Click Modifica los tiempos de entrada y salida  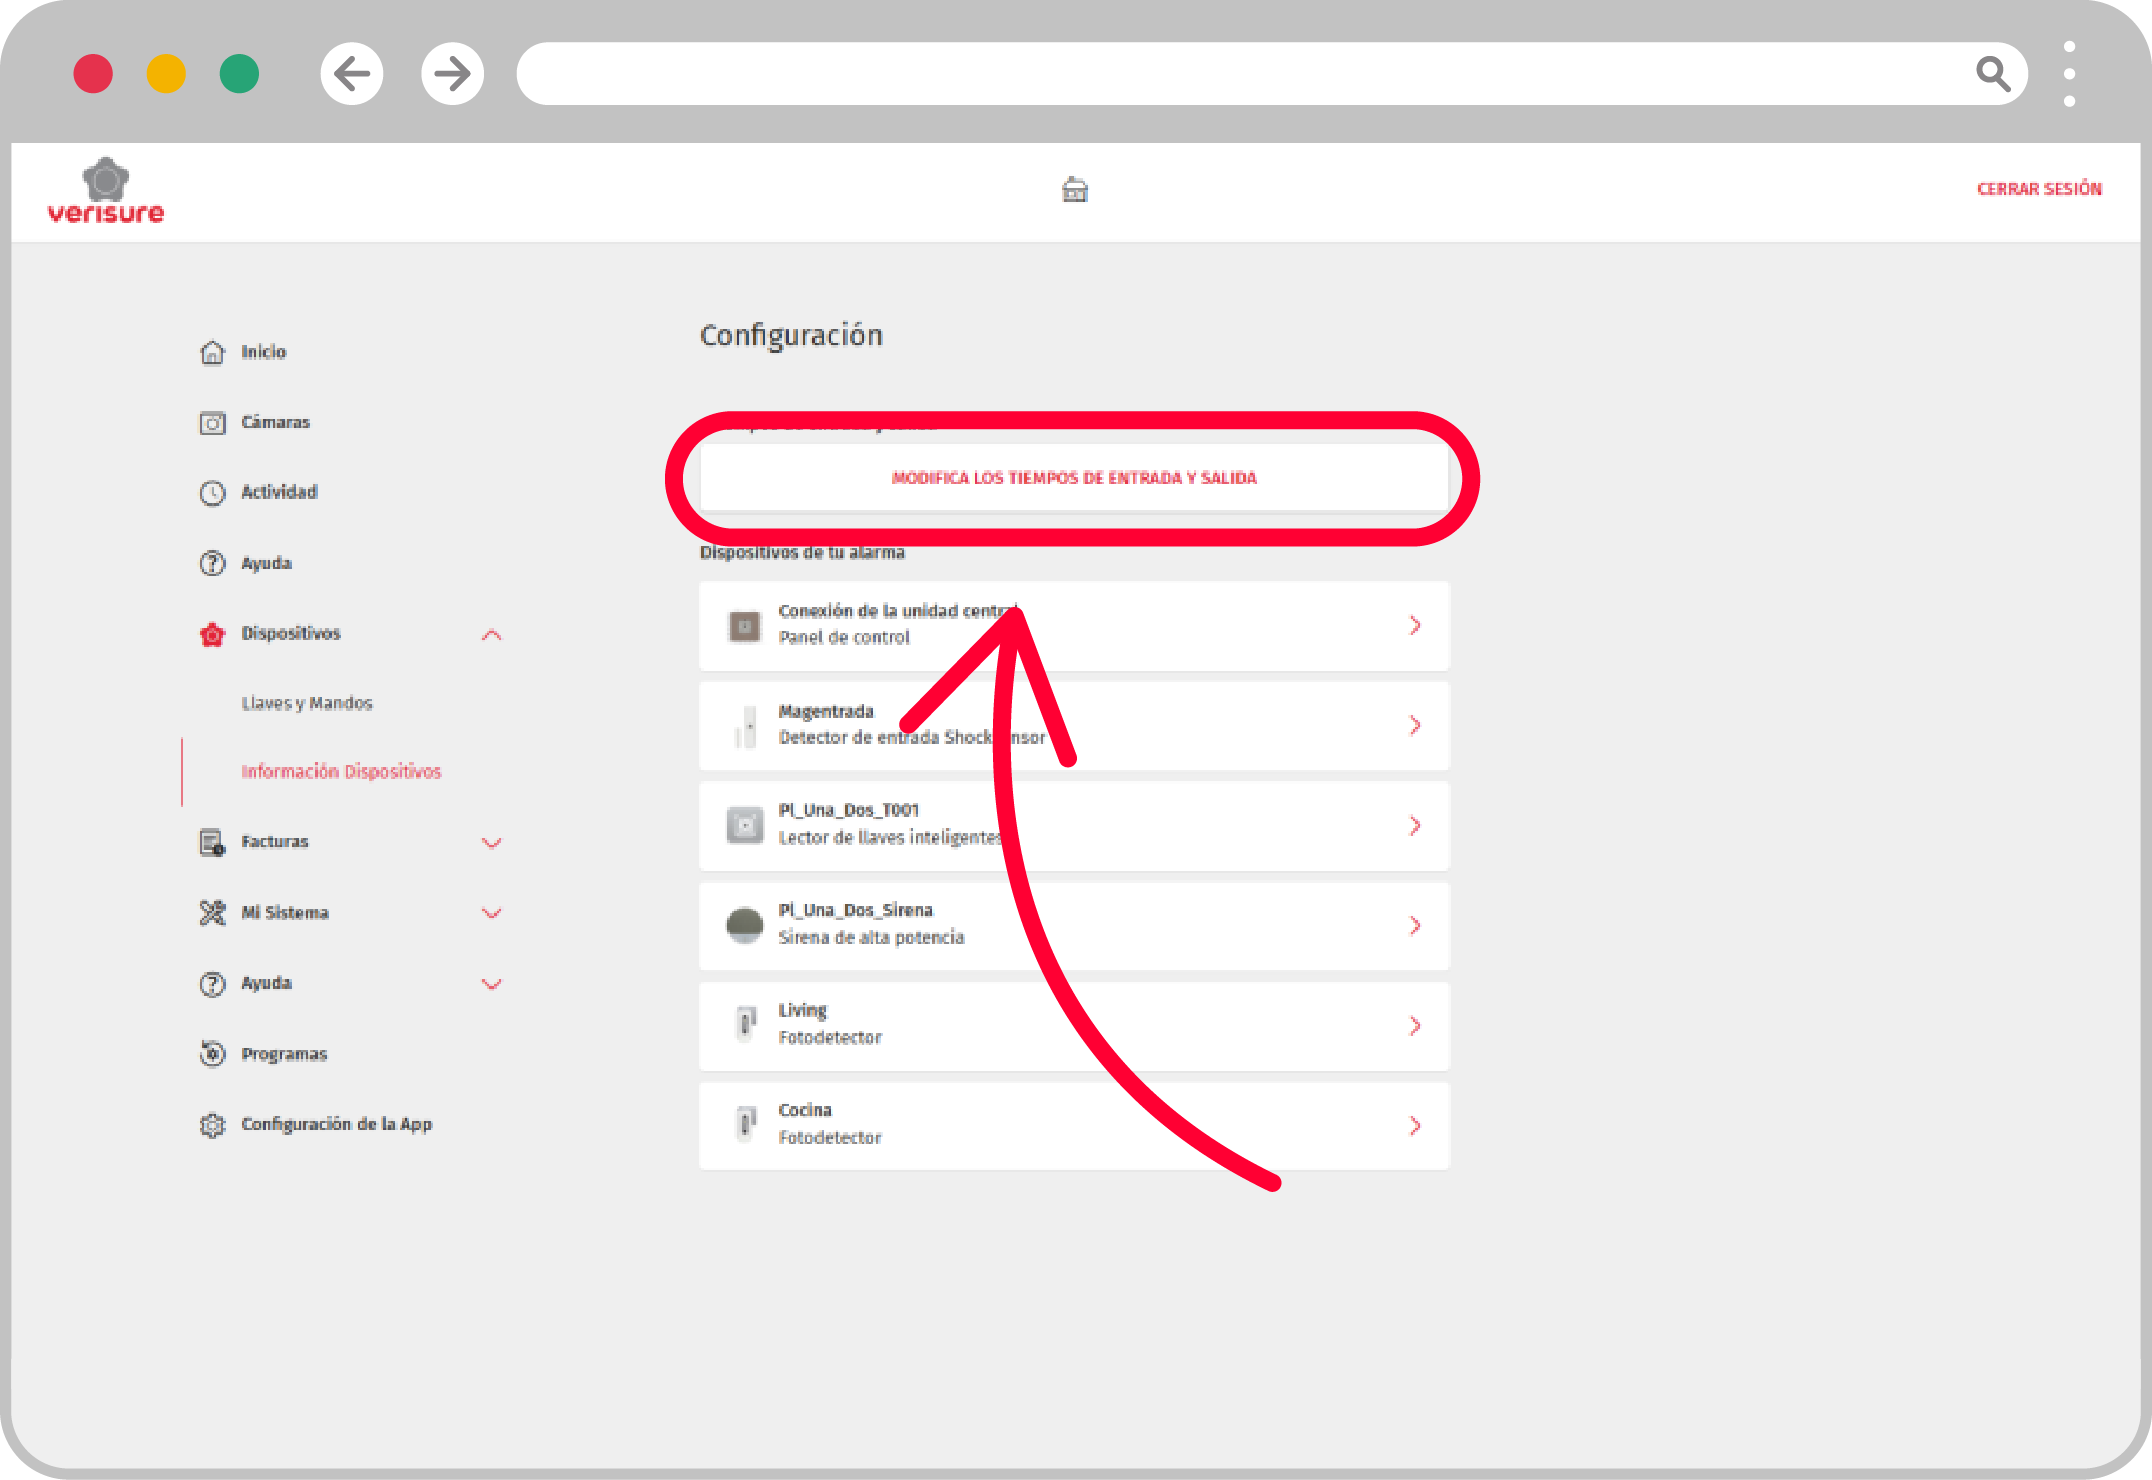pyautogui.click(x=1074, y=478)
